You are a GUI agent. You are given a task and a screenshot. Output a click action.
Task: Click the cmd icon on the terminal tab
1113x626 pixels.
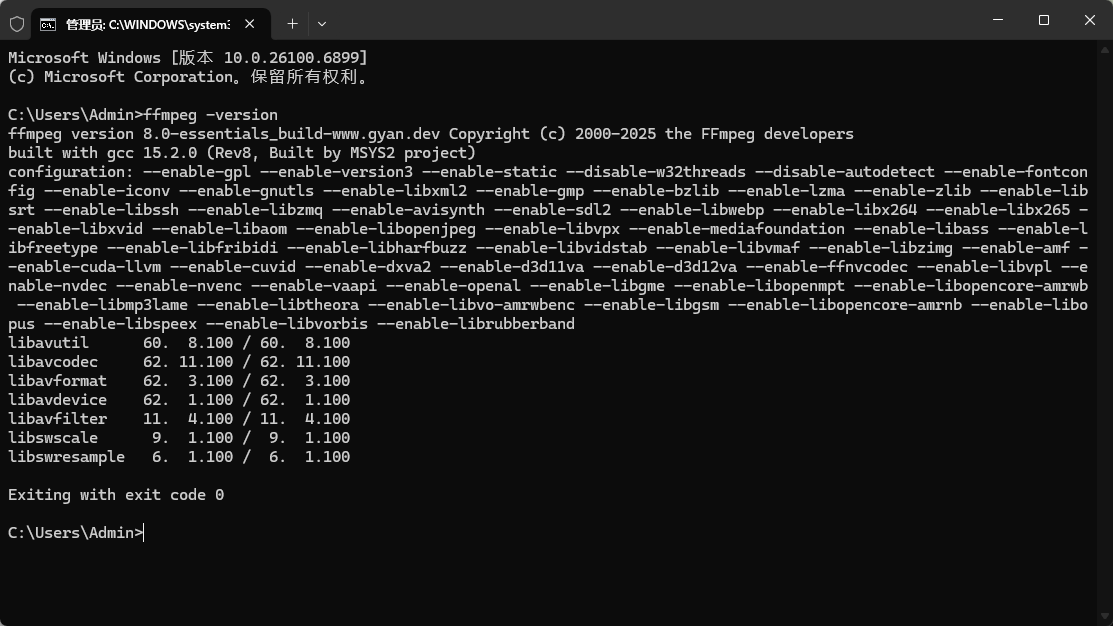(x=48, y=23)
